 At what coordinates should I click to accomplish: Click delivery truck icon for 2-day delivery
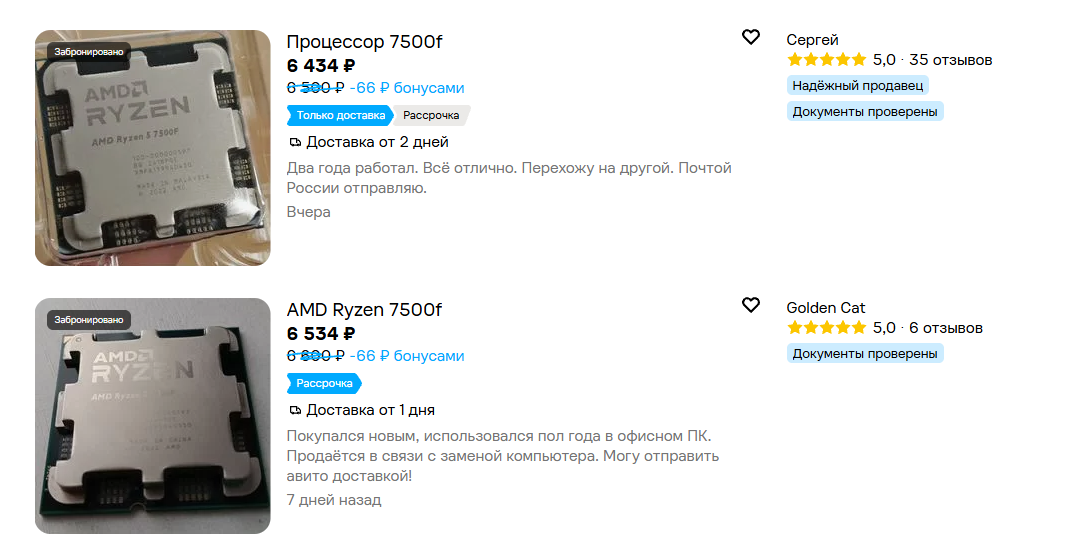pyautogui.click(x=295, y=143)
